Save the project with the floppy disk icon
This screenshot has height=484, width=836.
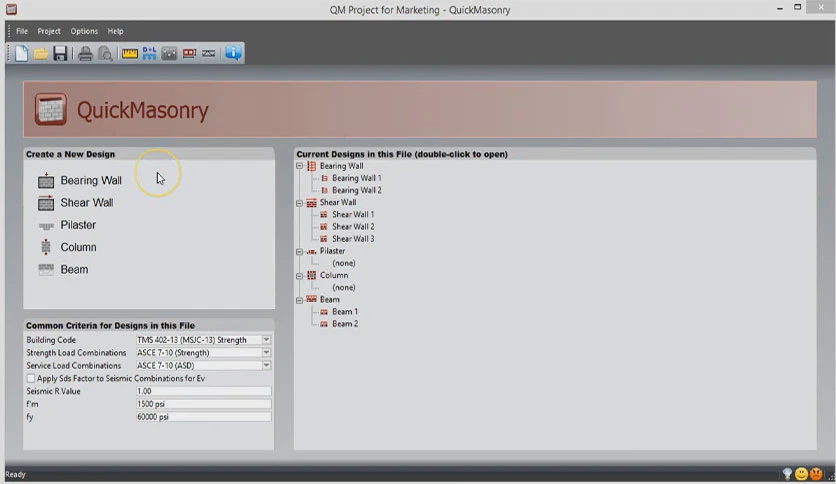(x=60, y=53)
